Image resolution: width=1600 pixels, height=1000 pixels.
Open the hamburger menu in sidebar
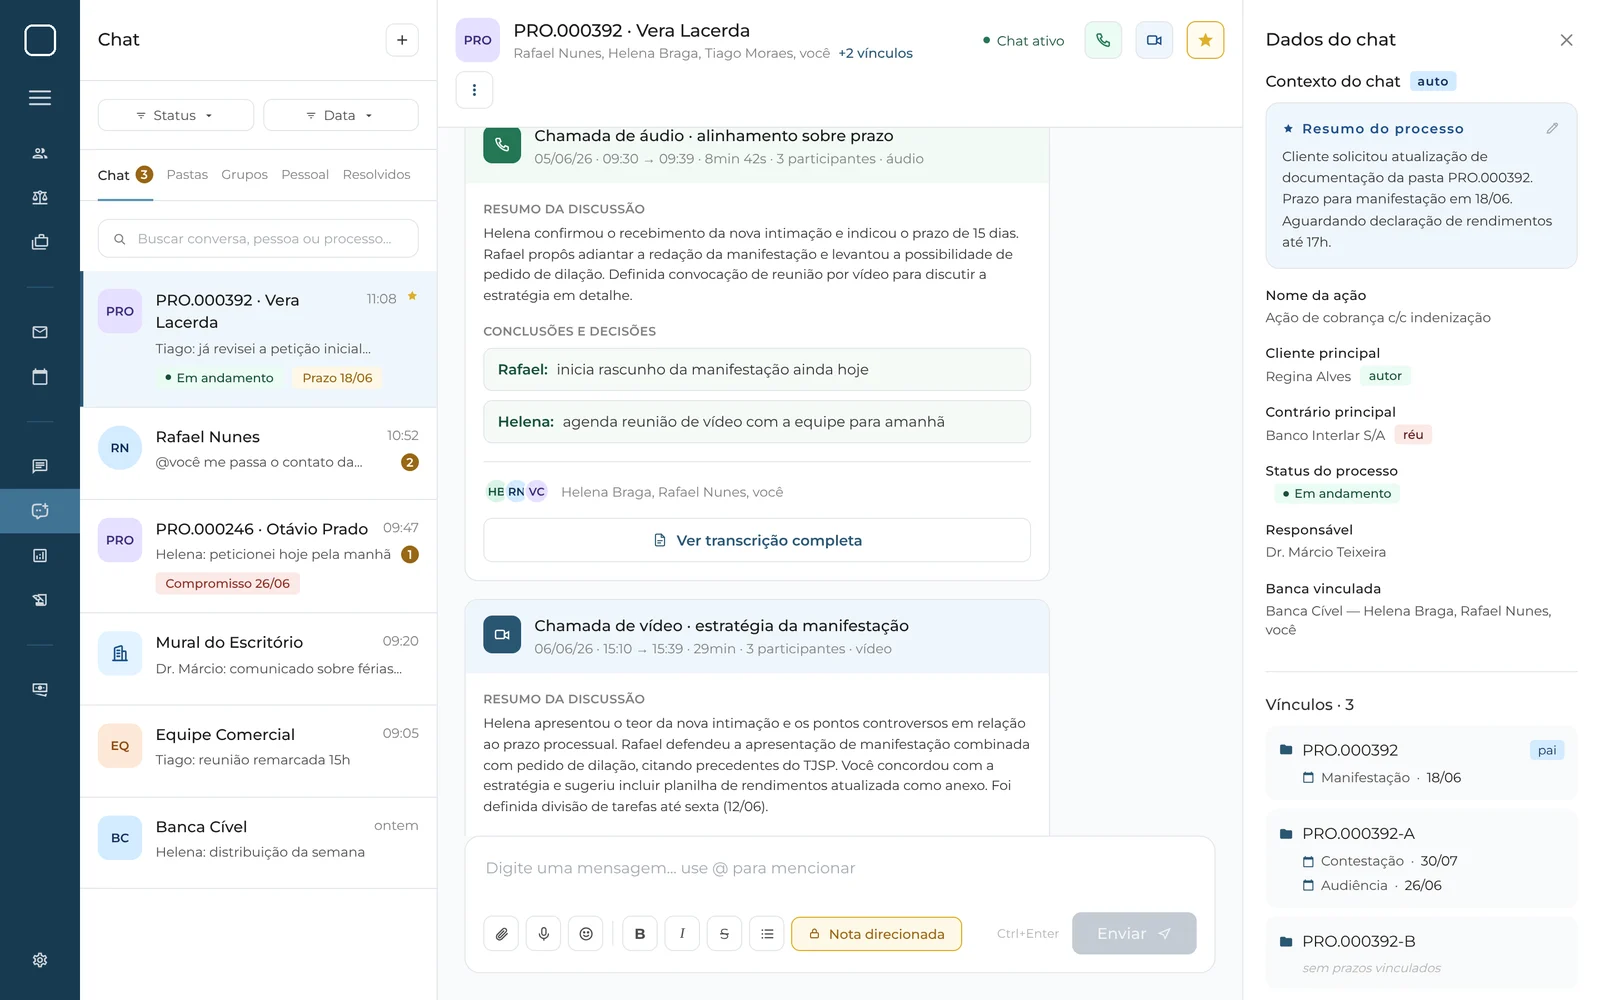pos(40,98)
